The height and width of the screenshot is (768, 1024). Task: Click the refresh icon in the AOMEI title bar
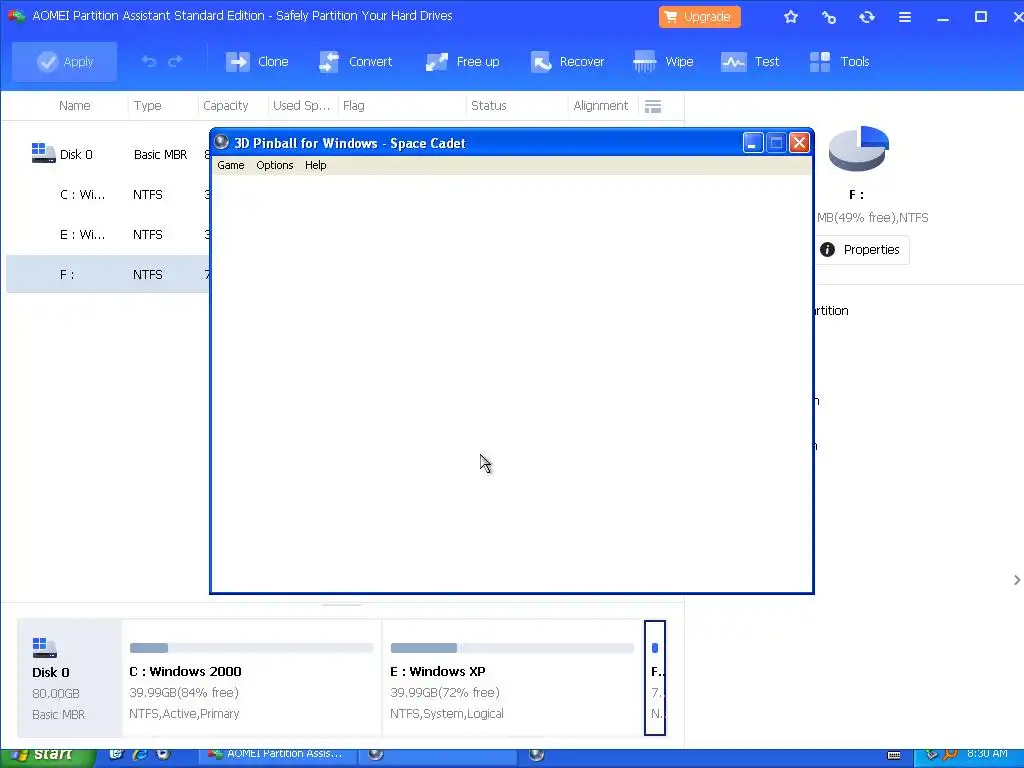(867, 17)
